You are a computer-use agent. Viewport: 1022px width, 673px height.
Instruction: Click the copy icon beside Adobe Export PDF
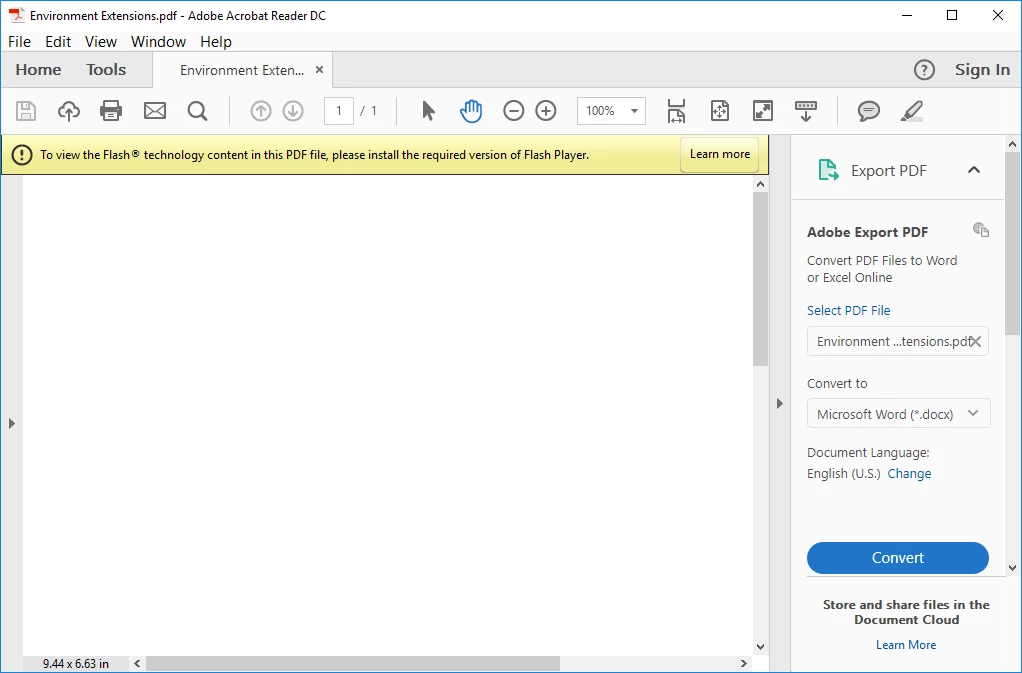pyautogui.click(x=981, y=229)
